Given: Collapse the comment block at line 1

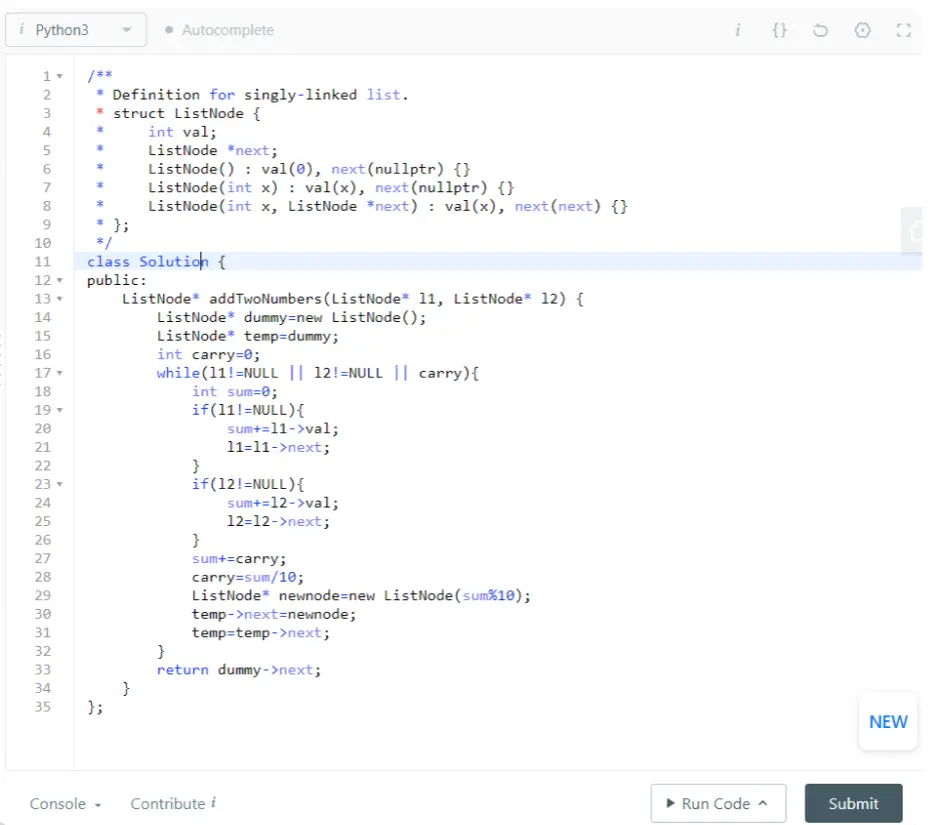Looking at the screenshot, I should point(60,76).
